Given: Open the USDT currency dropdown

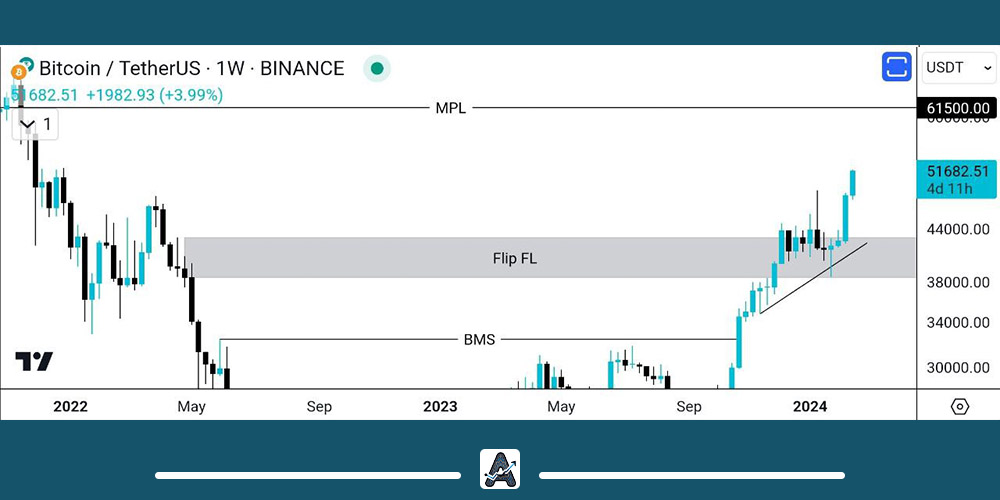Looking at the screenshot, I should 958,68.
